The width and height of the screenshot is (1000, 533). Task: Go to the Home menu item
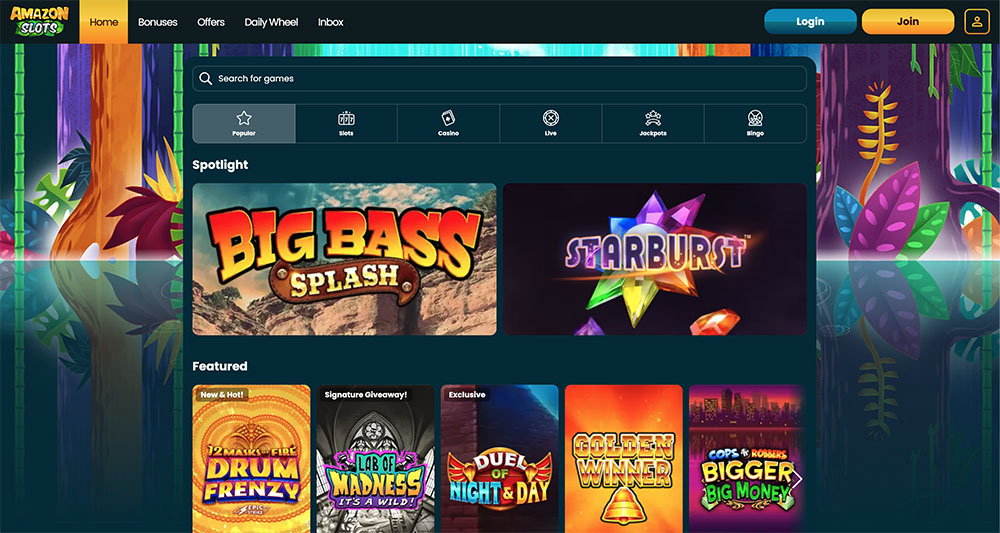(103, 22)
